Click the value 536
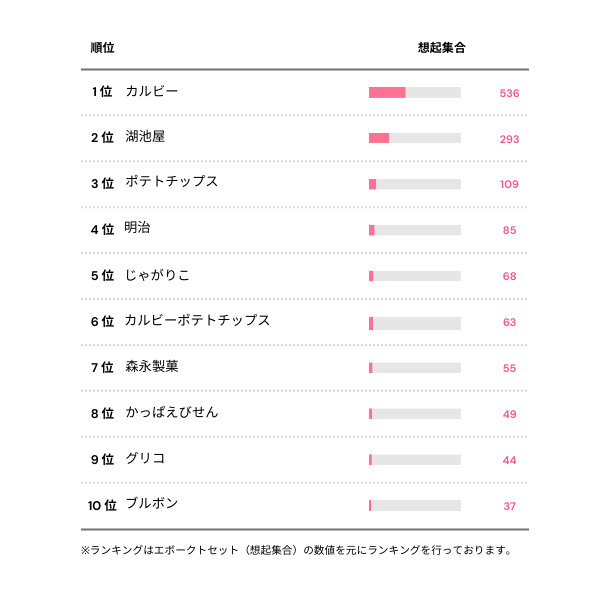The image size is (600, 600). click(x=509, y=93)
